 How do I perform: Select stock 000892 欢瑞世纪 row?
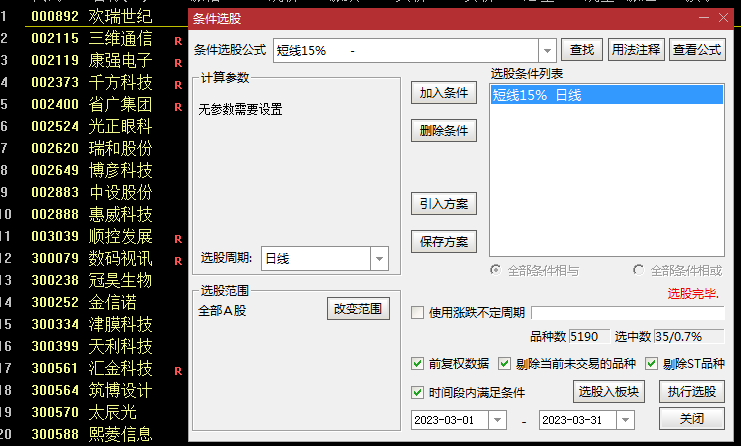click(92, 16)
